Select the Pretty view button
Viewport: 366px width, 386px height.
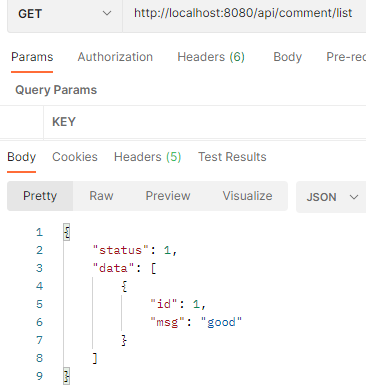coord(40,196)
